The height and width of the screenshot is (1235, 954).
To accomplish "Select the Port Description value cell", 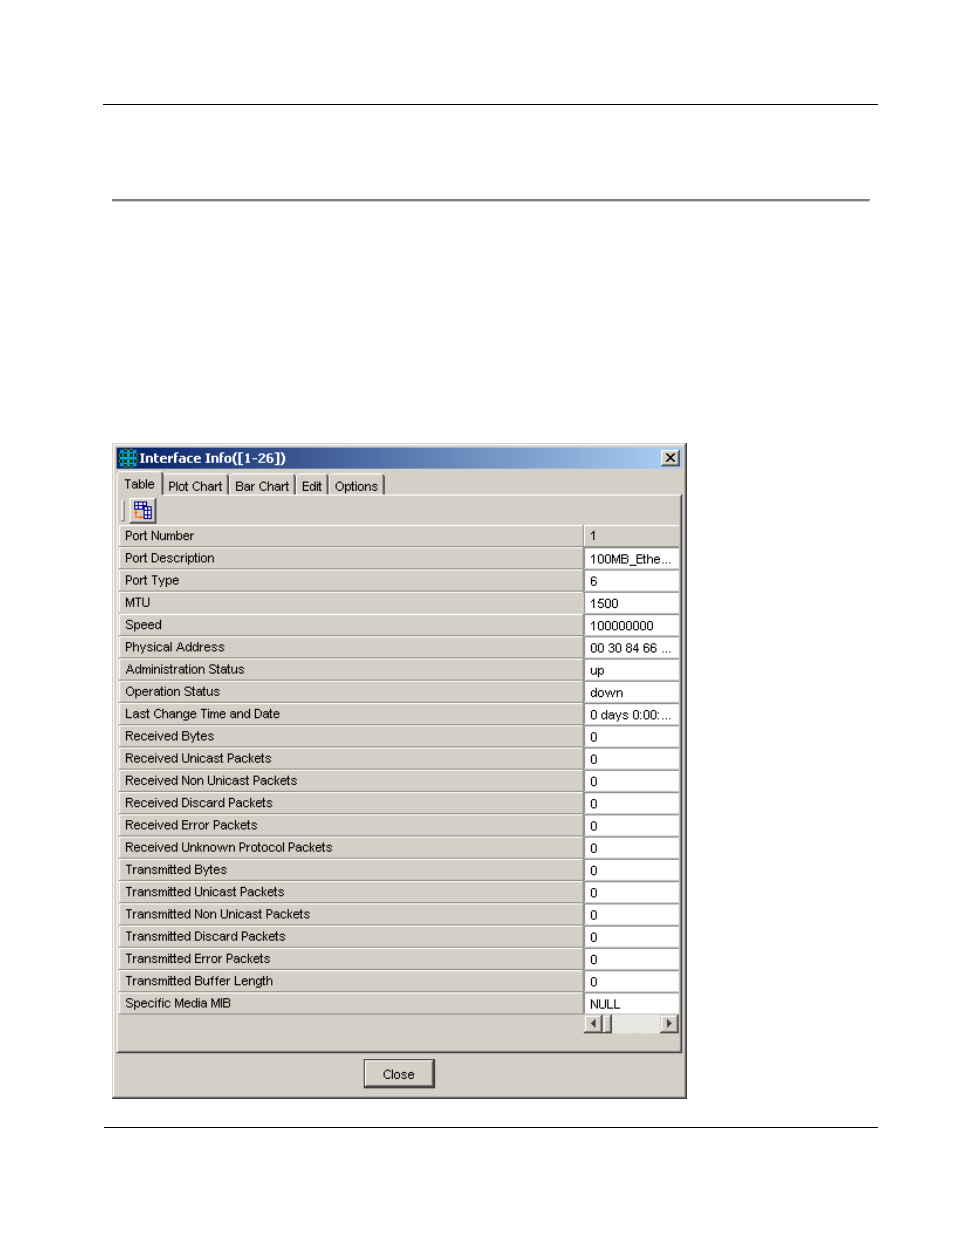I will 631,559.
